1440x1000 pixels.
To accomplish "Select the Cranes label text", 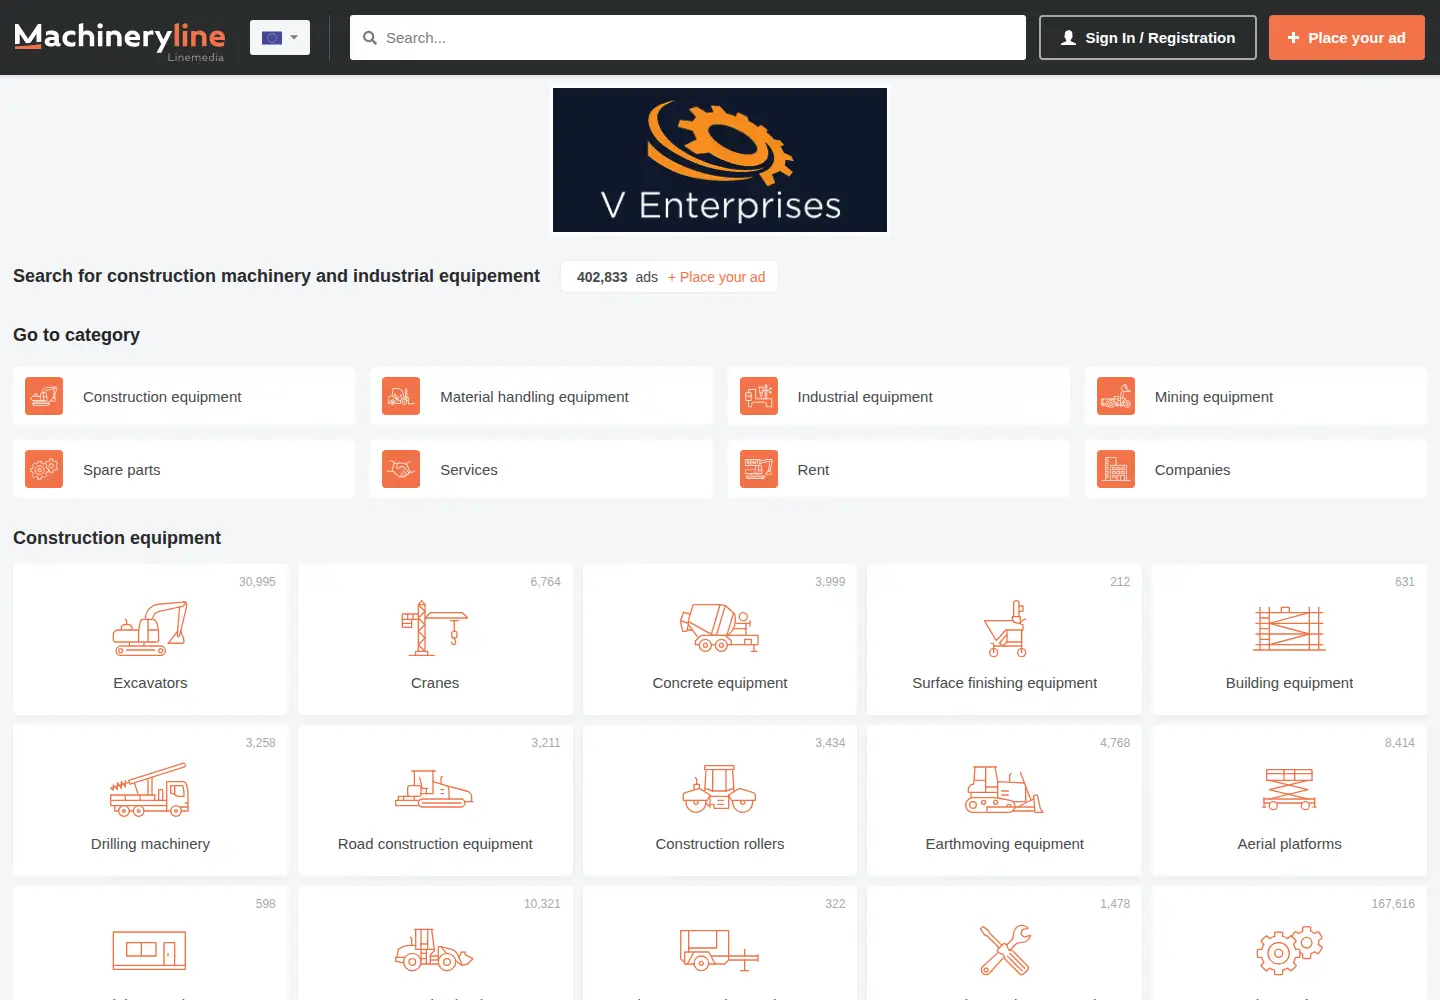I will point(435,683).
